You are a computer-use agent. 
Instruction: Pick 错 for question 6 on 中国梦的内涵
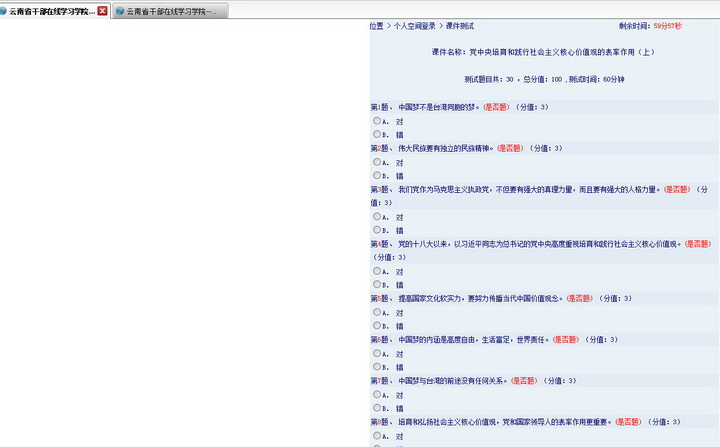[377, 366]
